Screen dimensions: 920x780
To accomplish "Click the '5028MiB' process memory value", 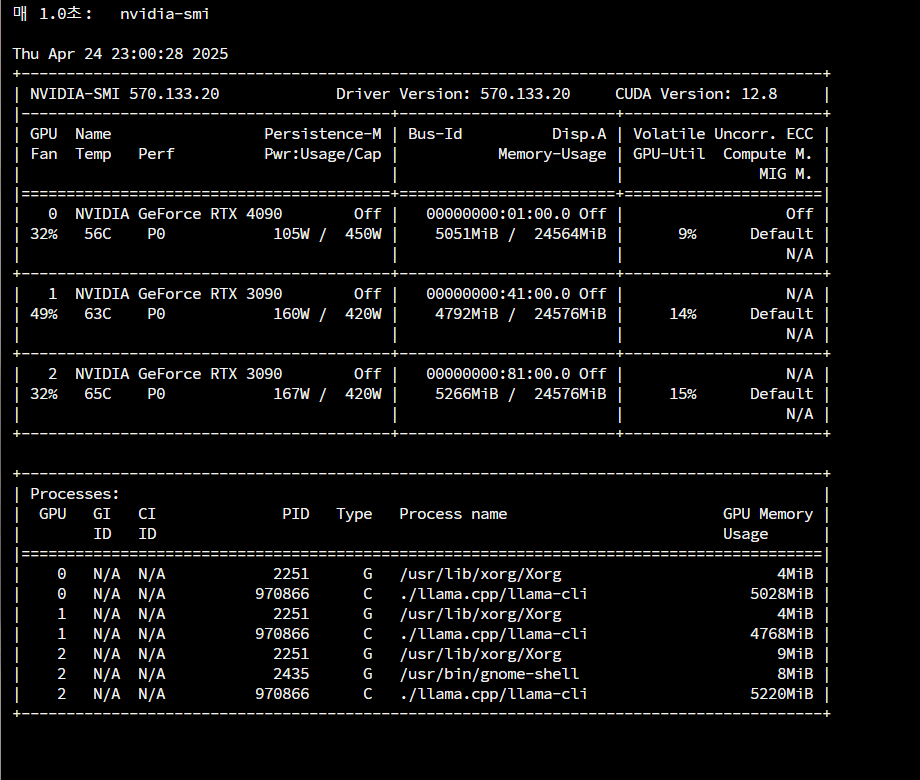I will click(x=782, y=594).
